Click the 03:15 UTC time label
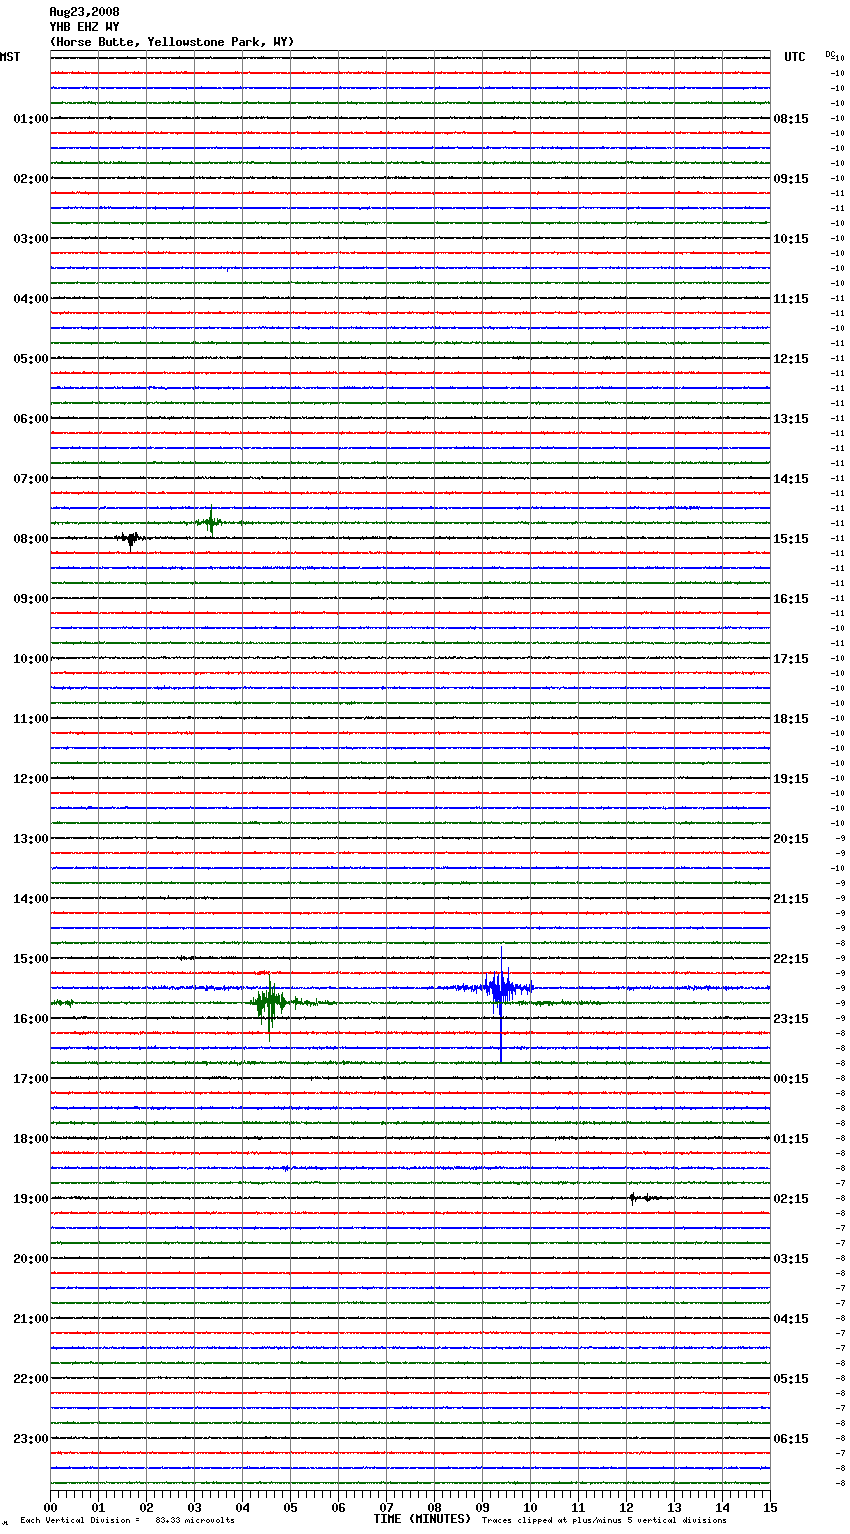 pyautogui.click(x=791, y=1259)
